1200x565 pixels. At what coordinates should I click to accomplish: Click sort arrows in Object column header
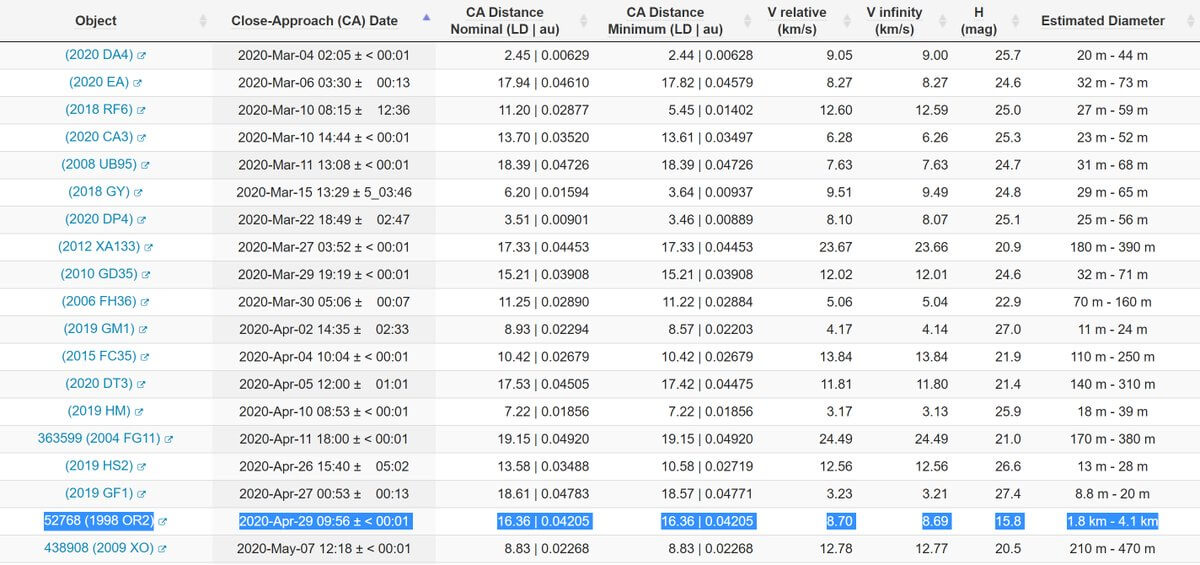click(x=204, y=21)
